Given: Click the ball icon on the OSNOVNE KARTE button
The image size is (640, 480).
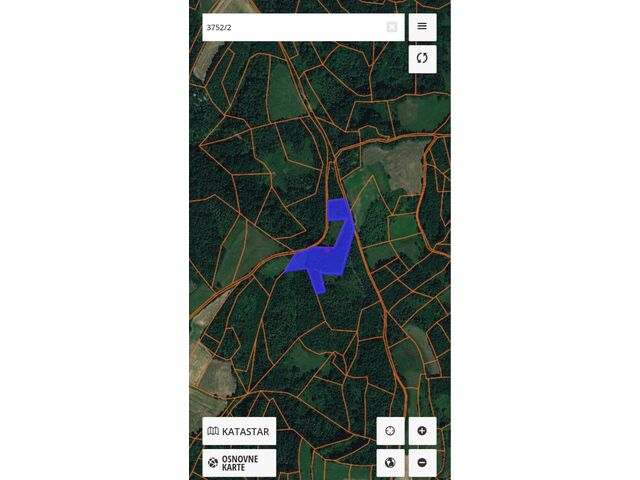Looking at the screenshot, I should pyautogui.click(x=213, y=463).
